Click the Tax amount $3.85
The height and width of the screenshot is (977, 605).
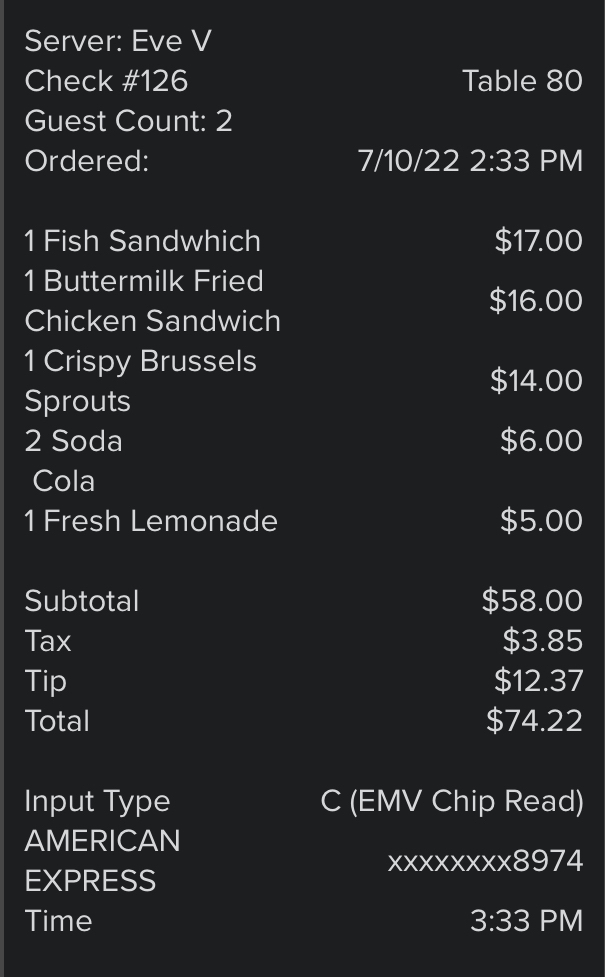point(543,641)
